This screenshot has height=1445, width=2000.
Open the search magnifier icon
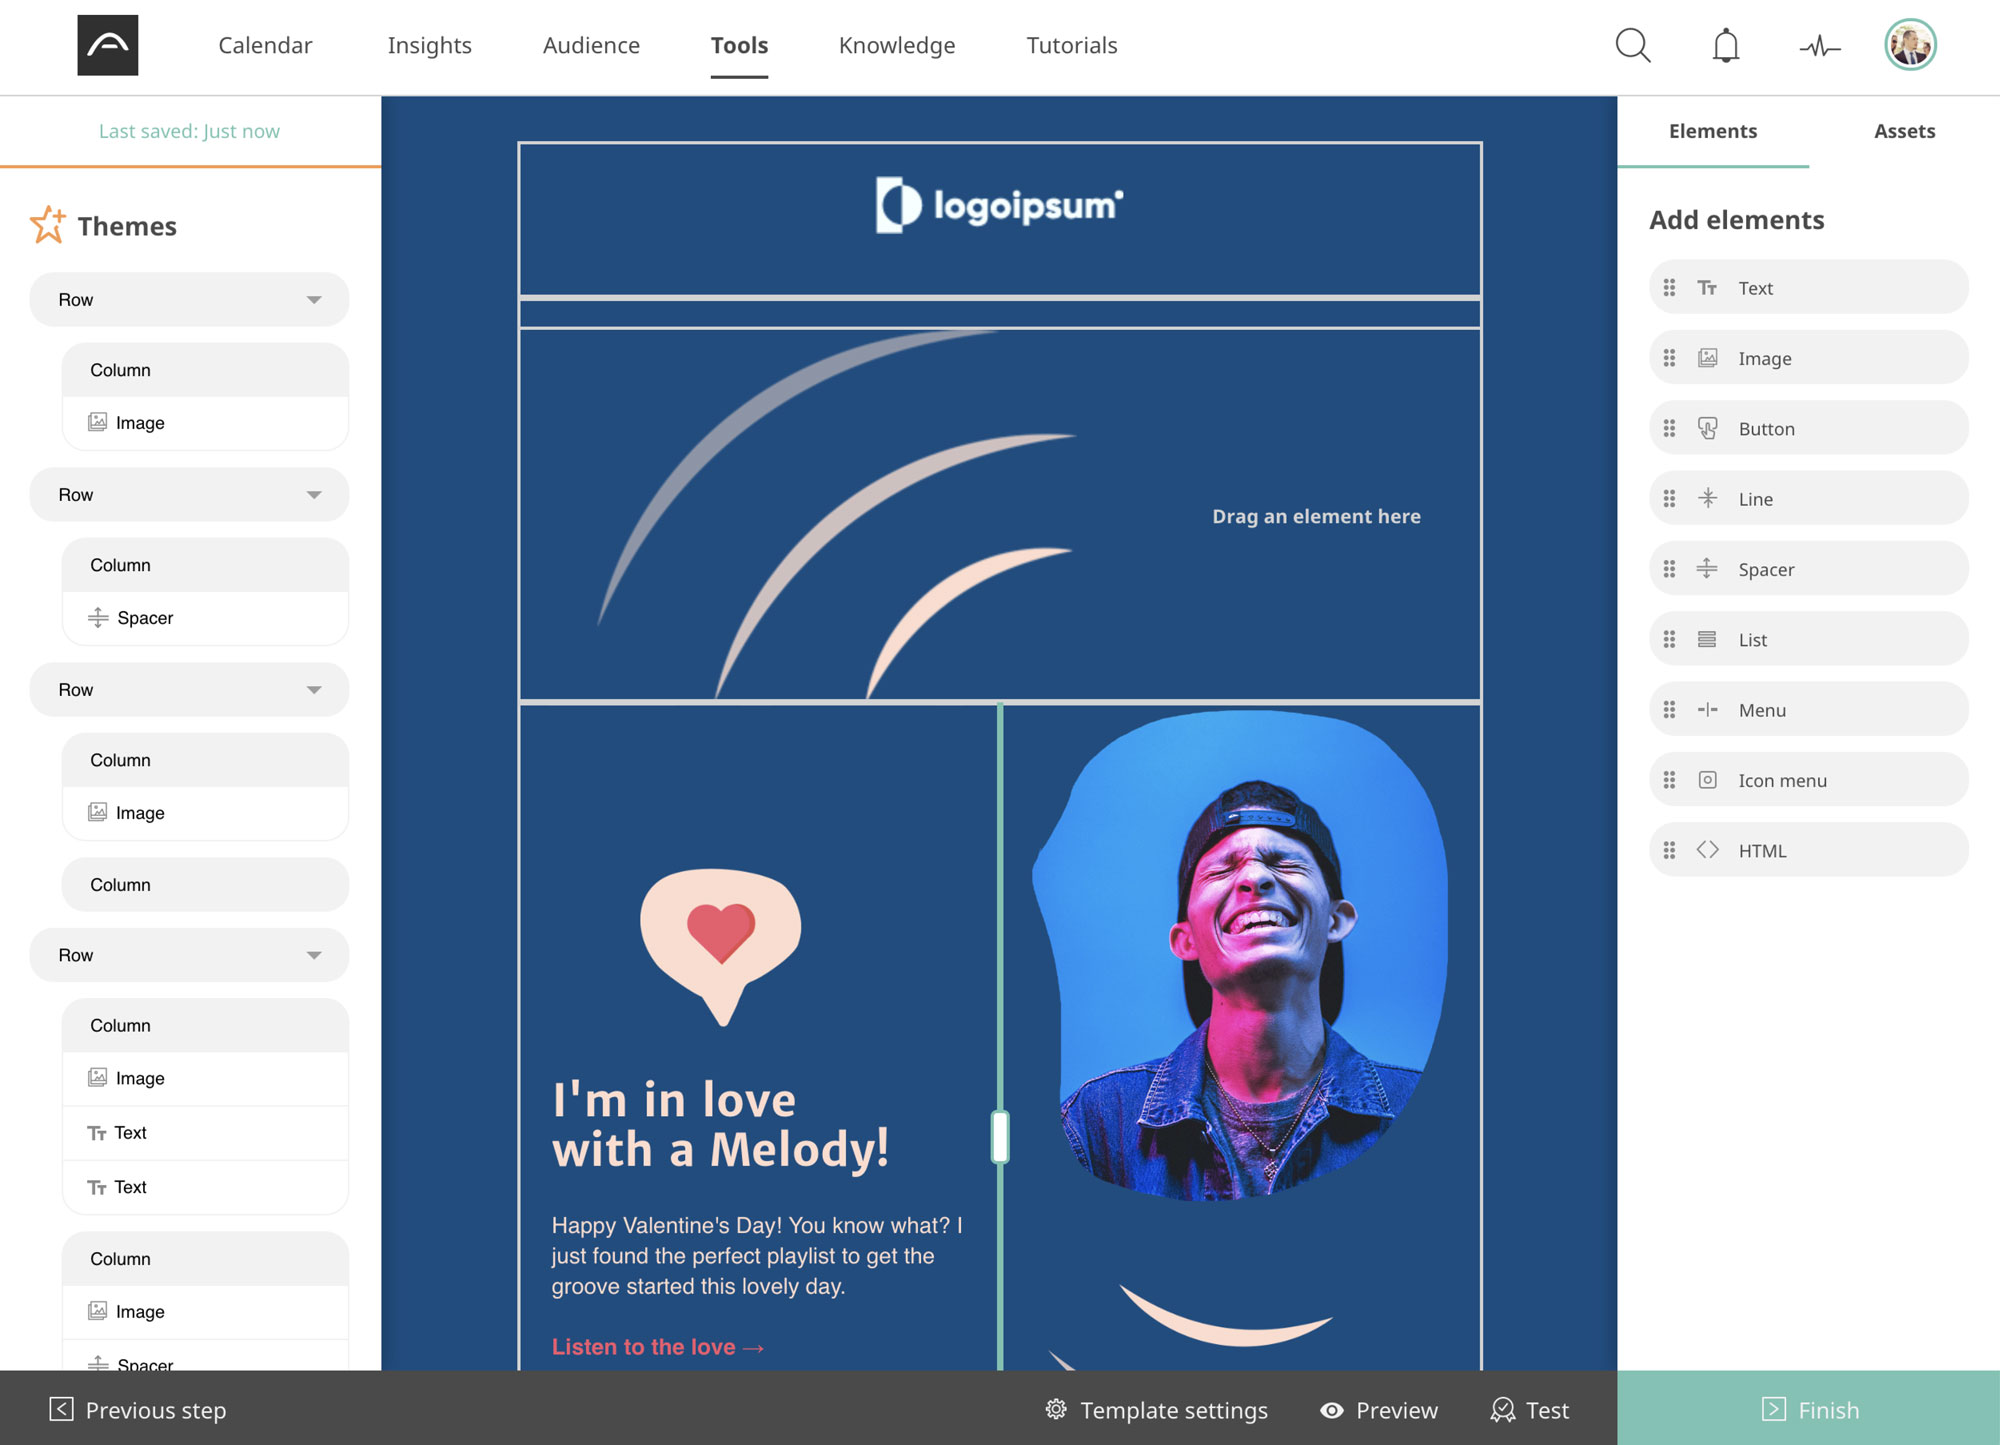coord(1633,45)
